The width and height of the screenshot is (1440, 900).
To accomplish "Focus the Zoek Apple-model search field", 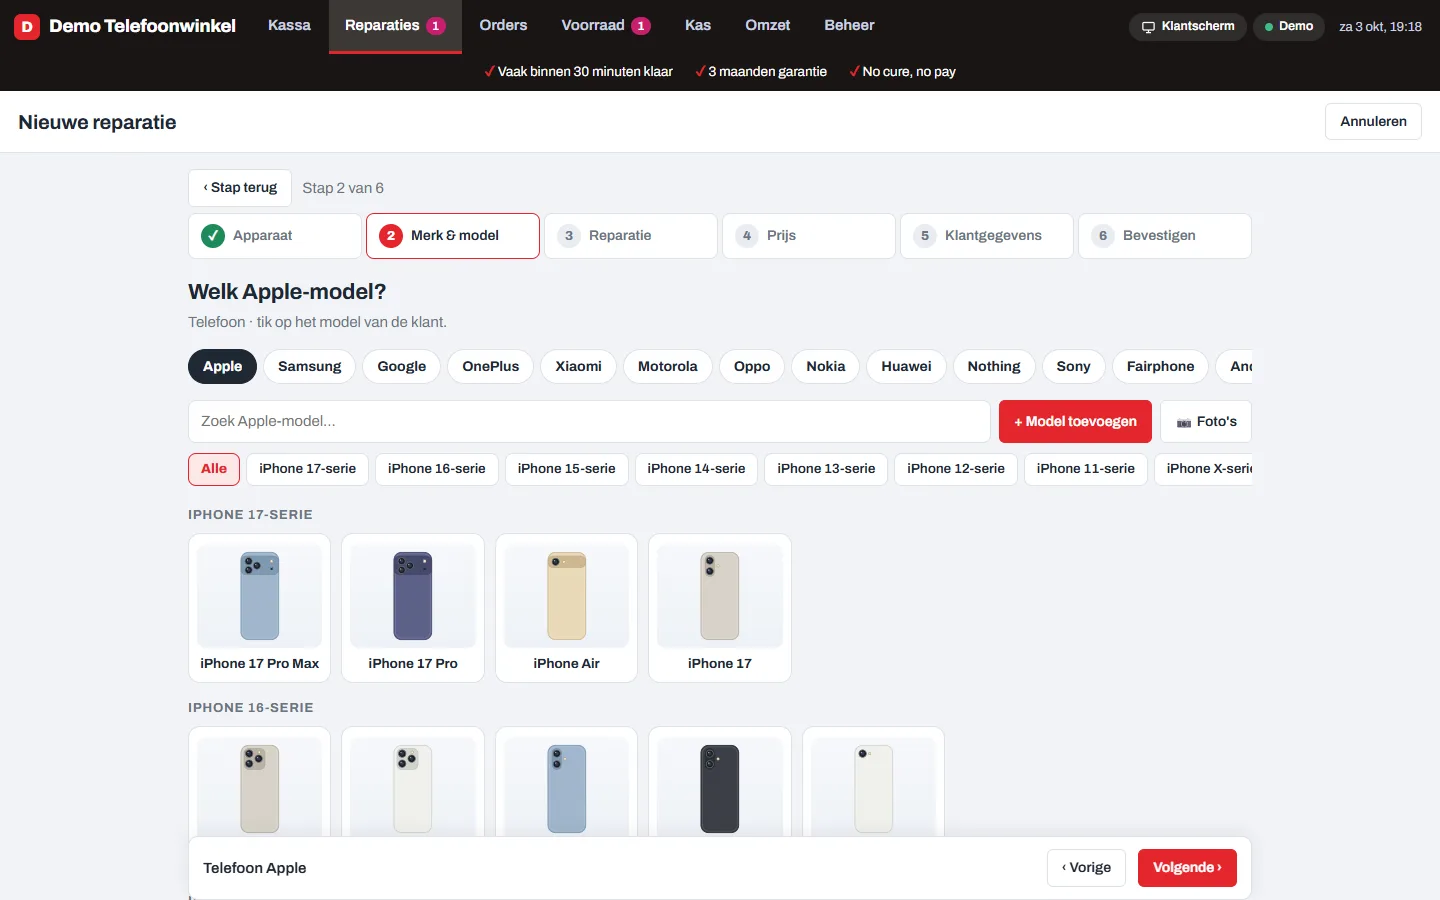I will click(589, 422).
